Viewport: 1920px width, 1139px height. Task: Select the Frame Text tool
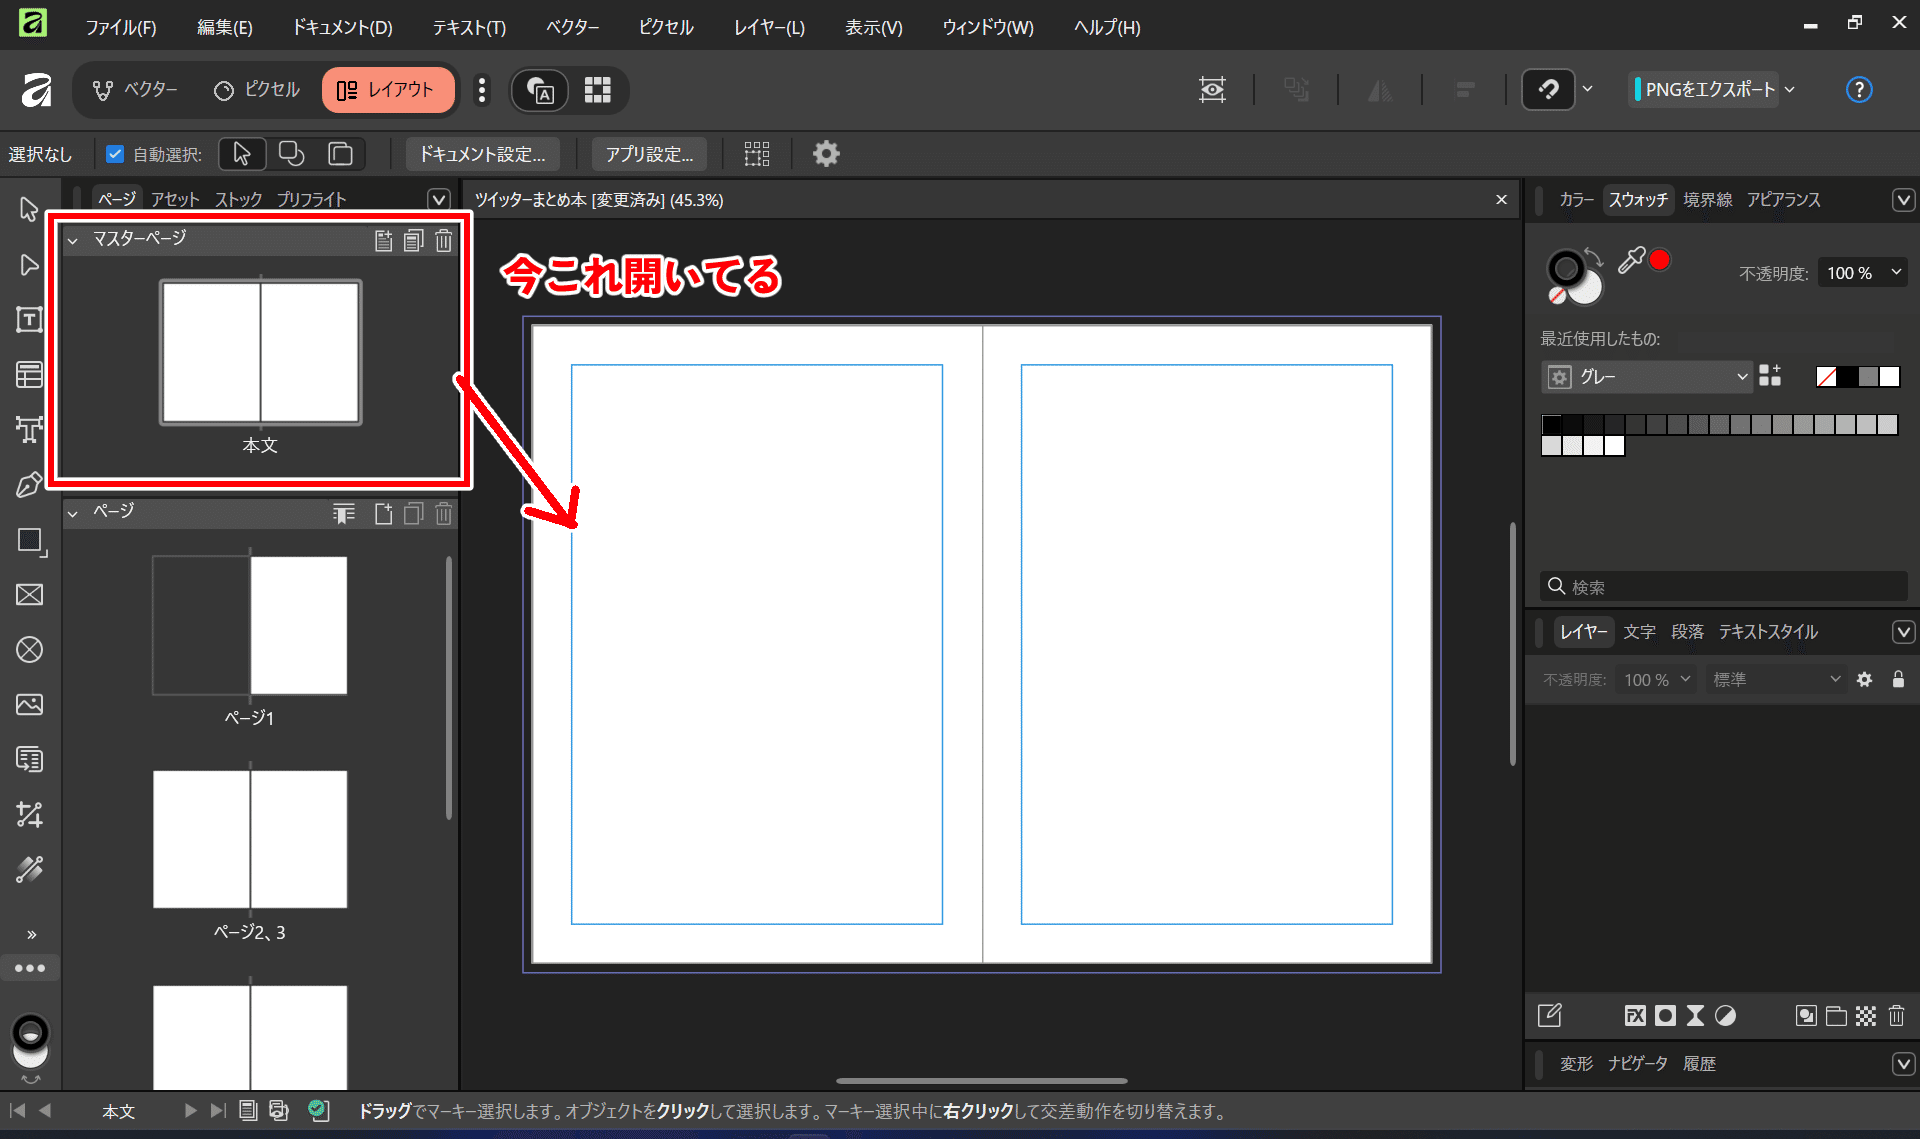pyautogui.click(x=29, y=320)
